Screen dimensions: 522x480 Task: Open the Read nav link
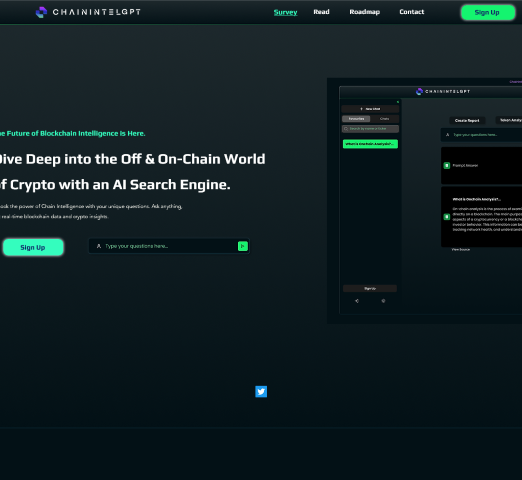(x=321, y=12)
